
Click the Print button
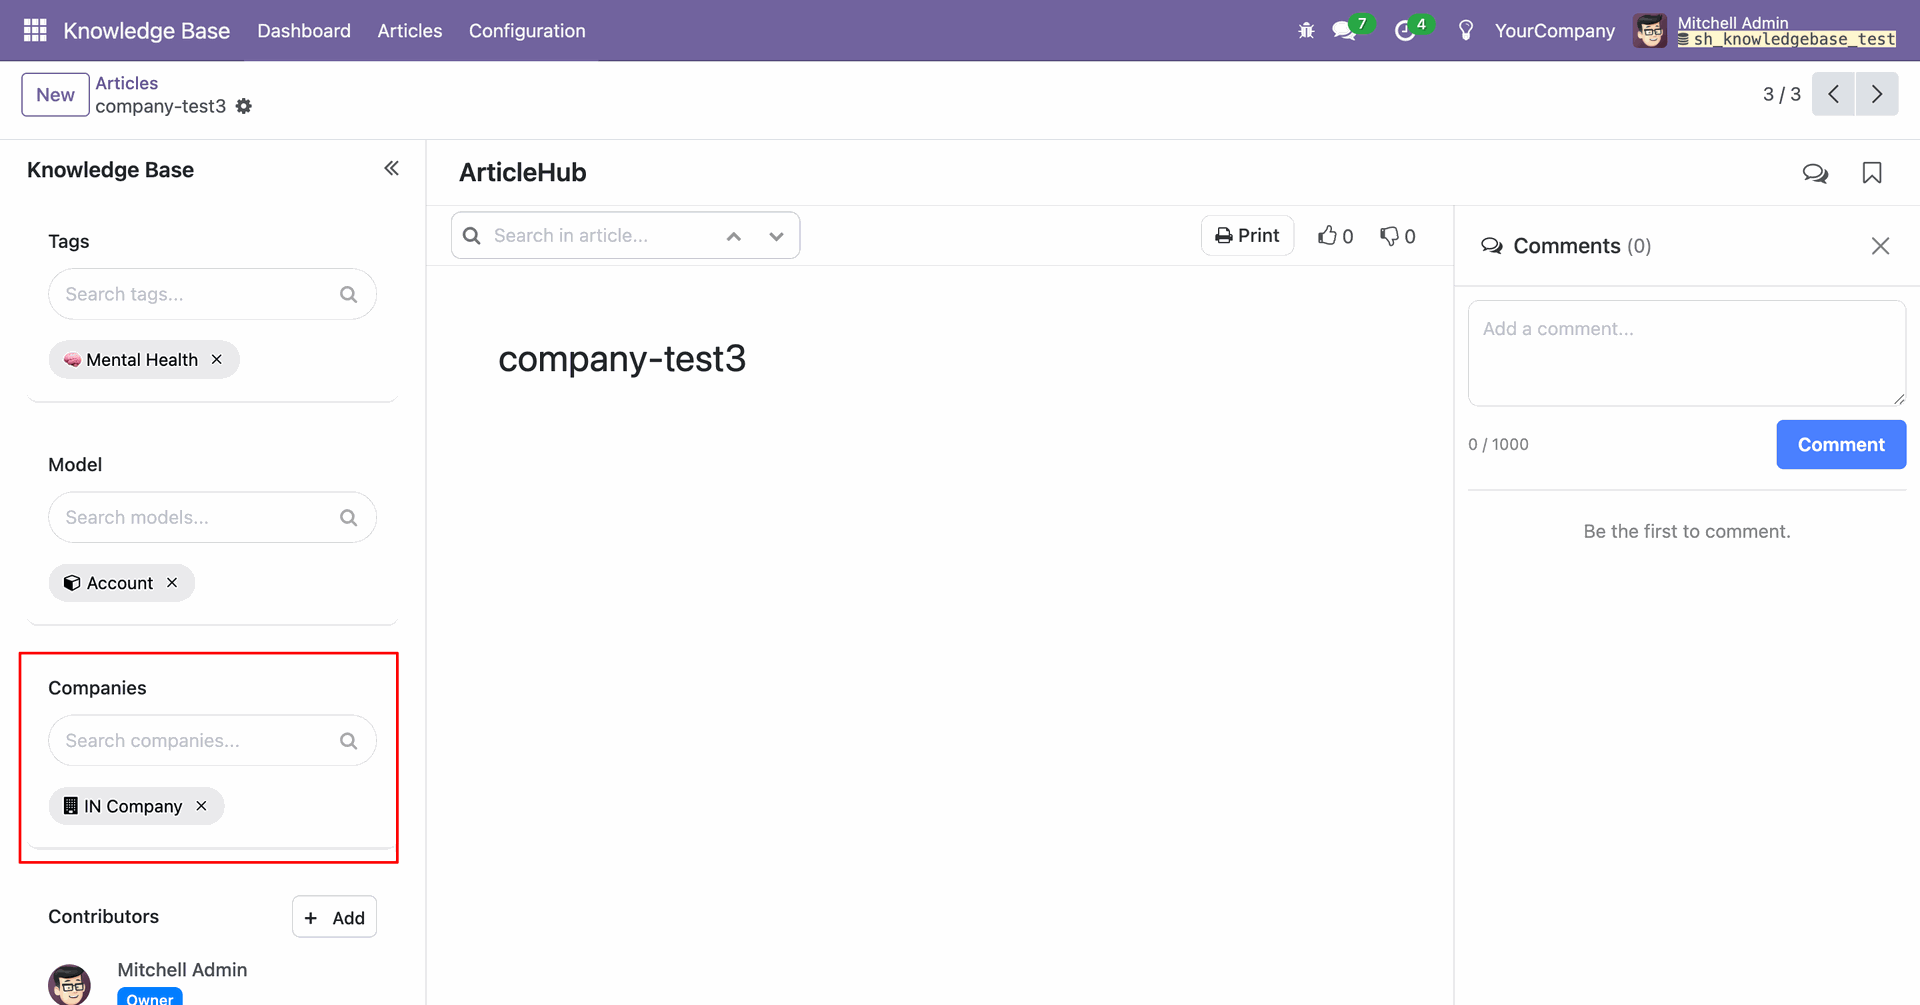coord(1247,236)
